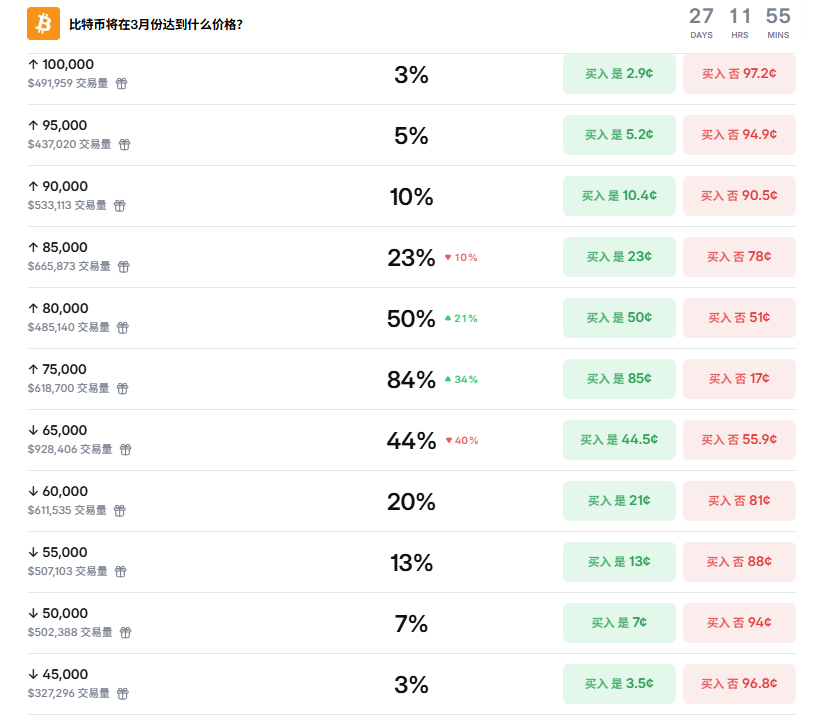Click 买入 是 2.9¢ for the 100,000 outcome
Image resolution: width=820 pixels, height=725 pixels.
coord(618,74)
